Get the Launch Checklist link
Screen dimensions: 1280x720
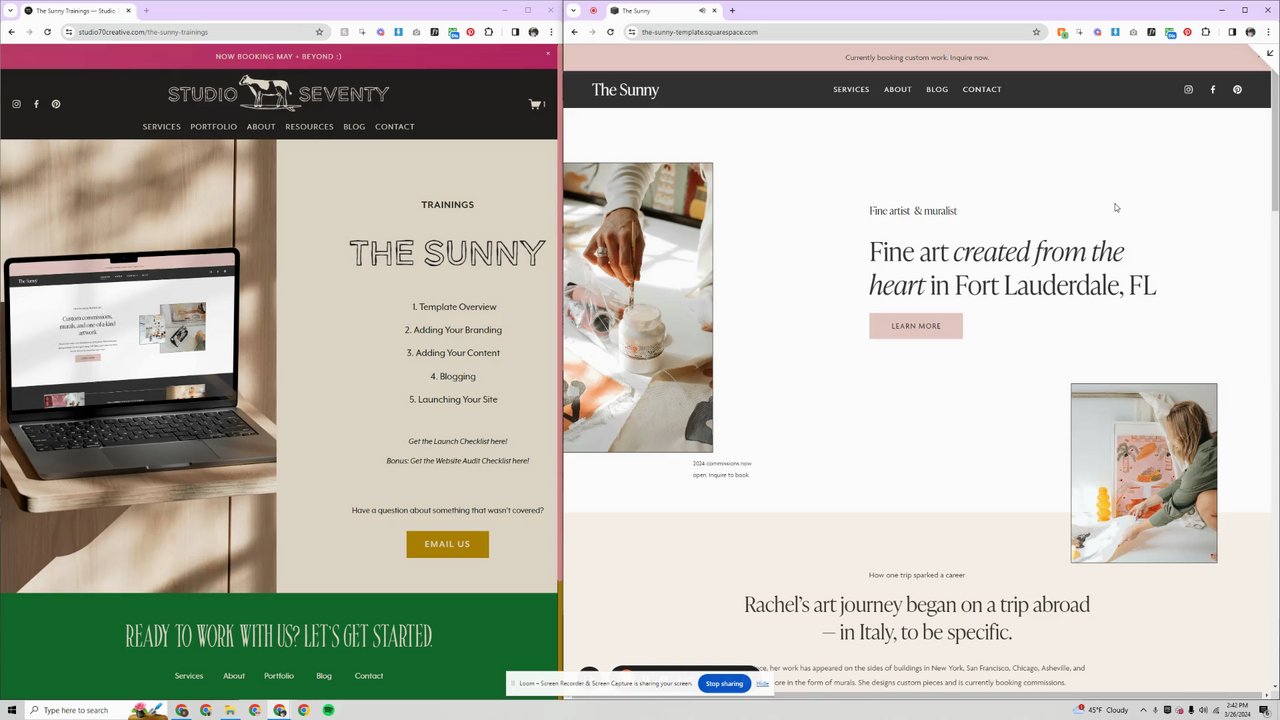coord(457,441)
